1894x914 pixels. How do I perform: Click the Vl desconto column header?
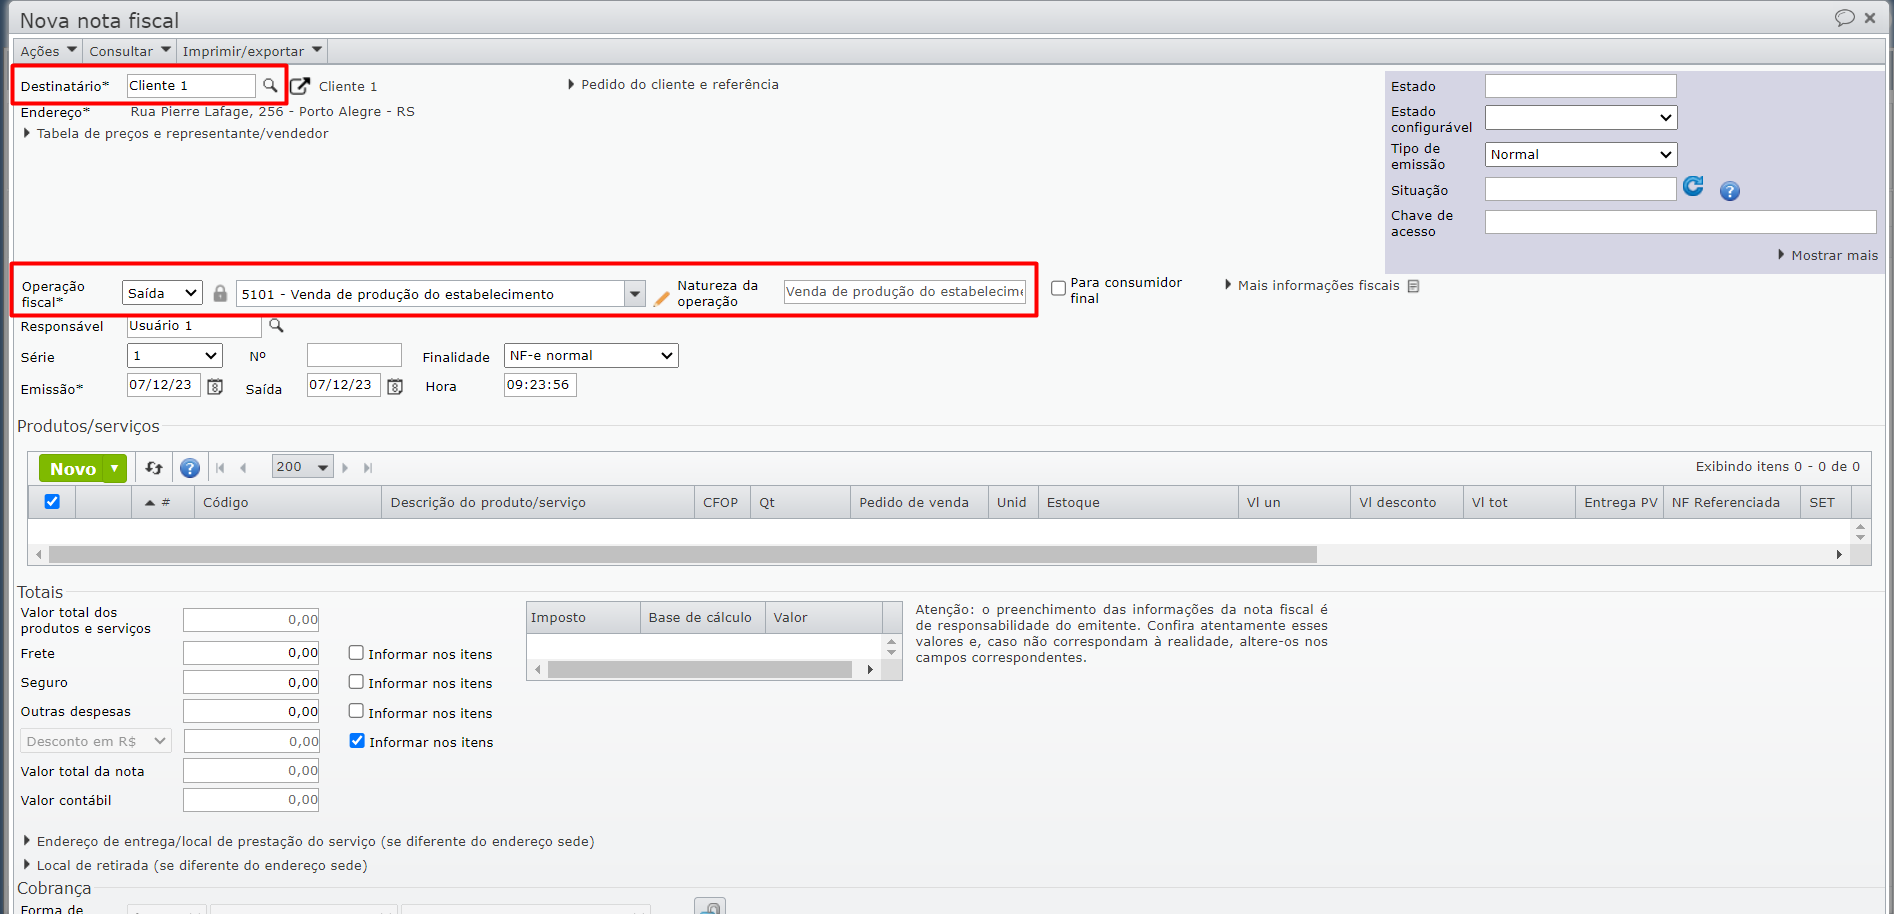pos(1406,503)
